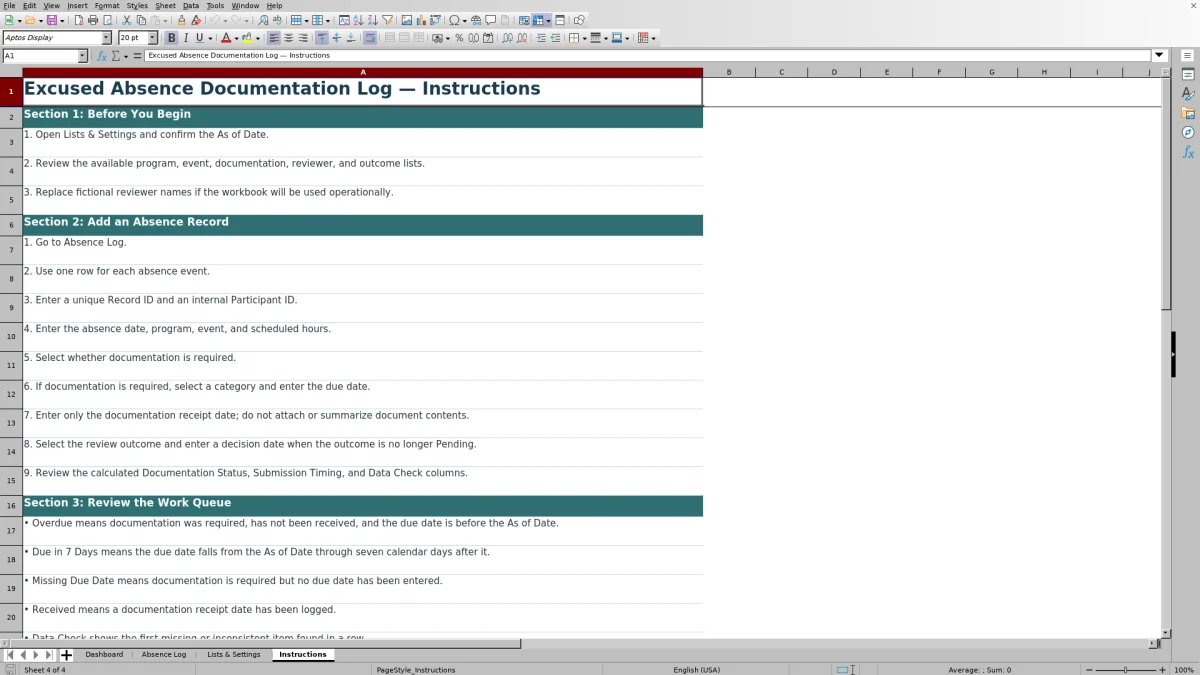Open the File menu

click(9, 6)
